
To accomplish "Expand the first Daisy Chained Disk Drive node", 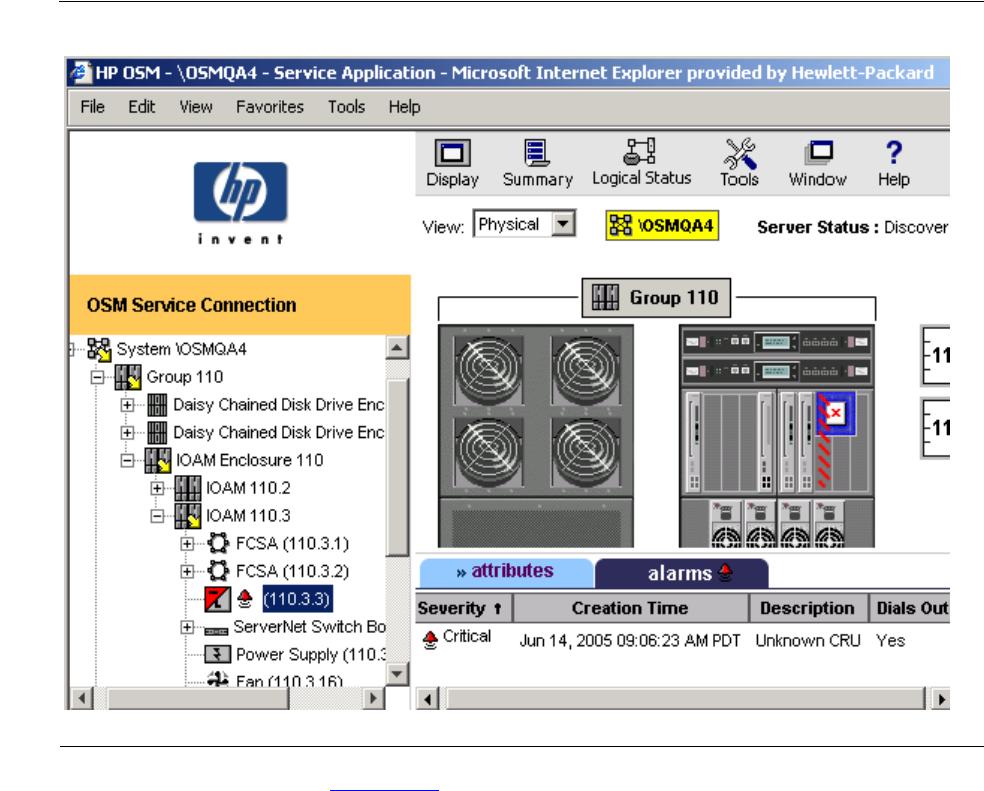I will pos(127,405).
